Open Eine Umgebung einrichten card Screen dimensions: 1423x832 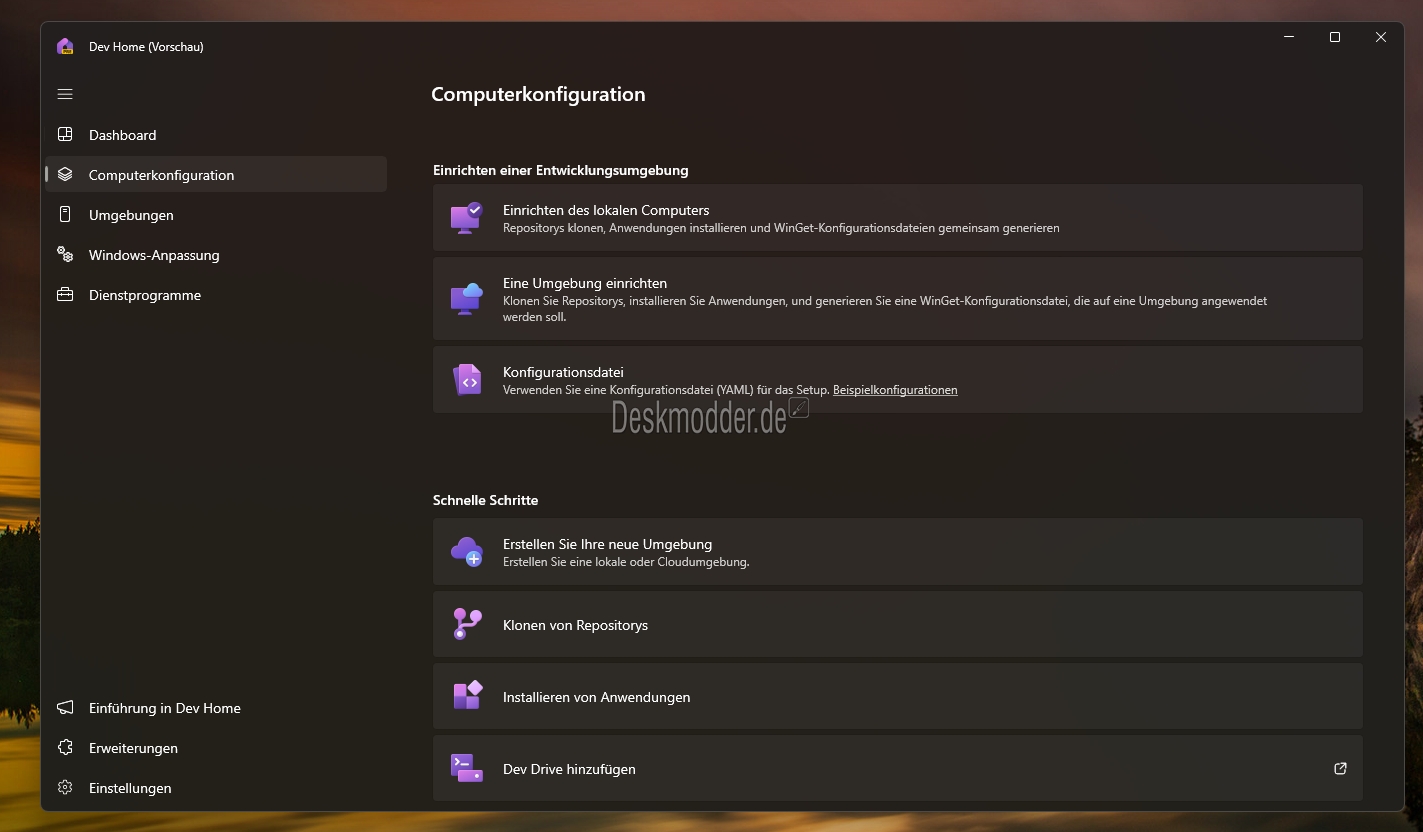tap(897, 298)
